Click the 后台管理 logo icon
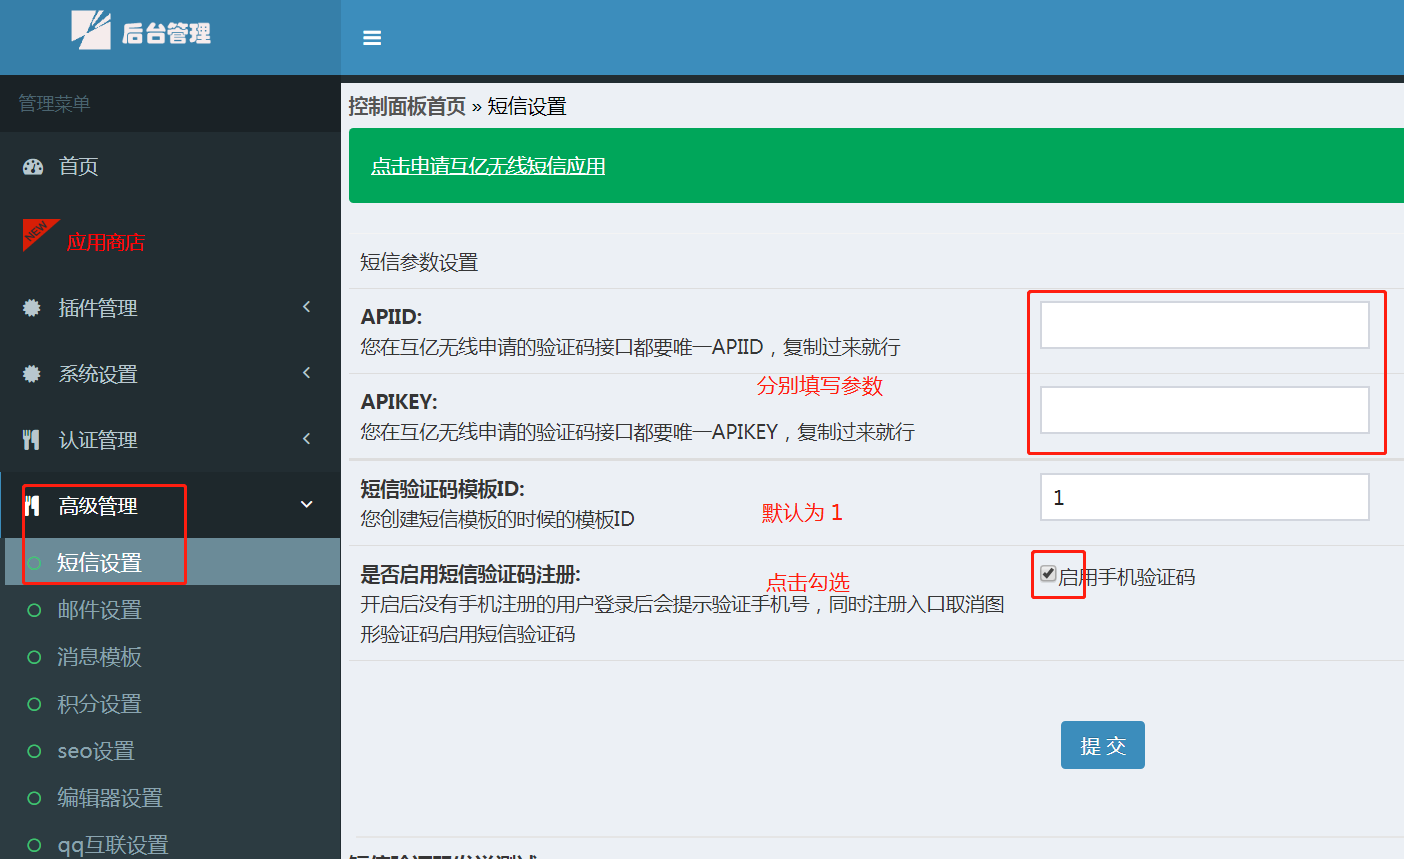Viewport: 1404px width, 859px height. click(91, 30)
